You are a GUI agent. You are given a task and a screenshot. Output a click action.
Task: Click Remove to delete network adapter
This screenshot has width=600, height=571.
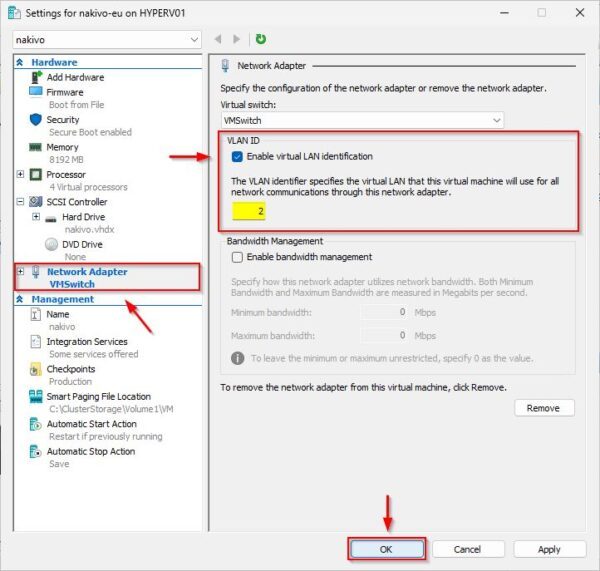(x=544, y=408)
